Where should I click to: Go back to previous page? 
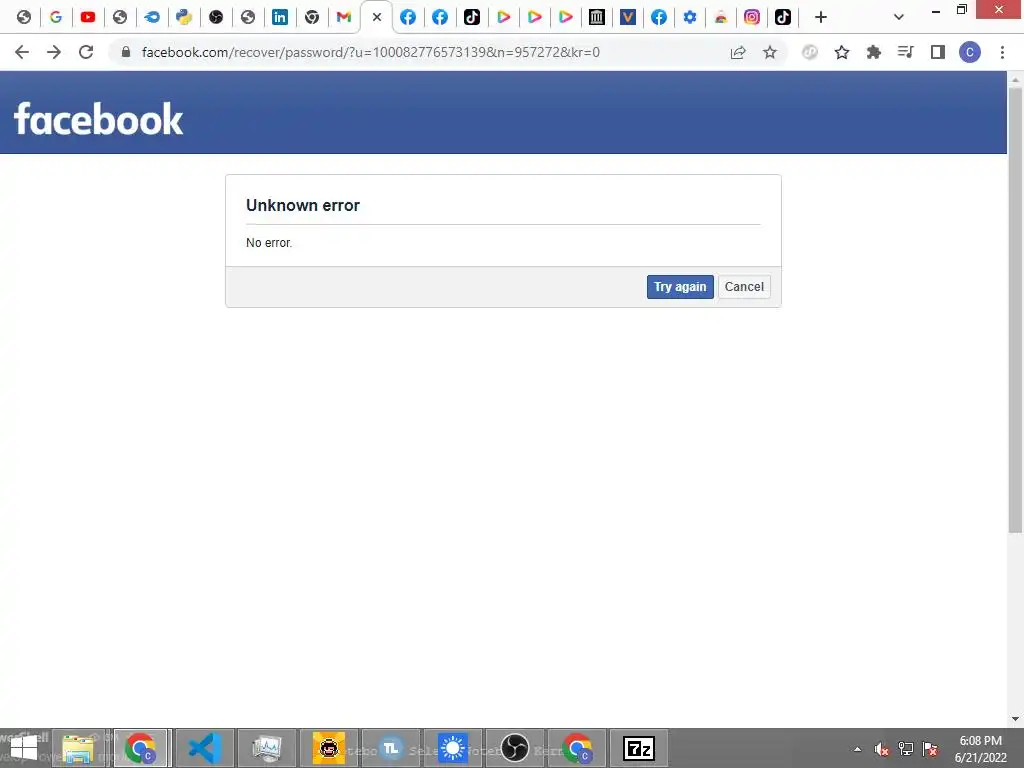(x=22, y=52)
